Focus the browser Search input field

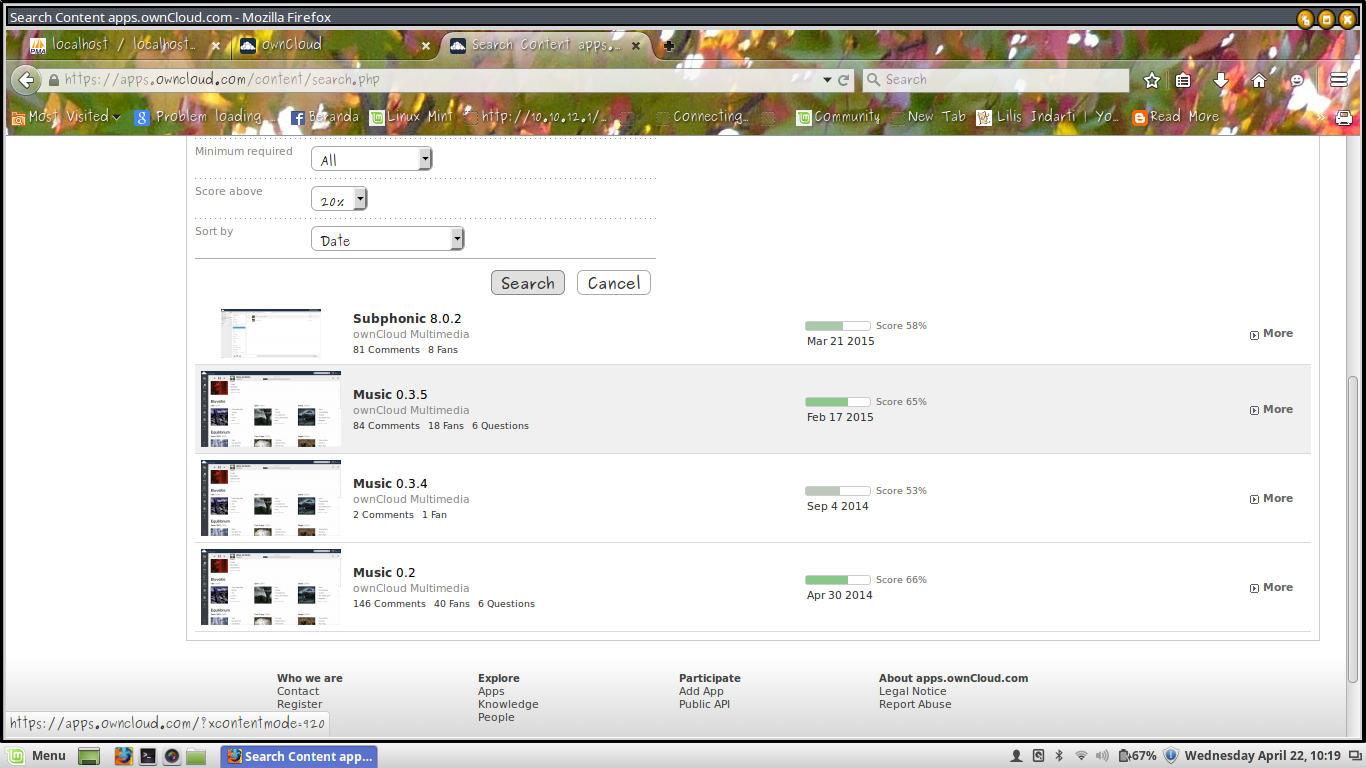(995, 80)
